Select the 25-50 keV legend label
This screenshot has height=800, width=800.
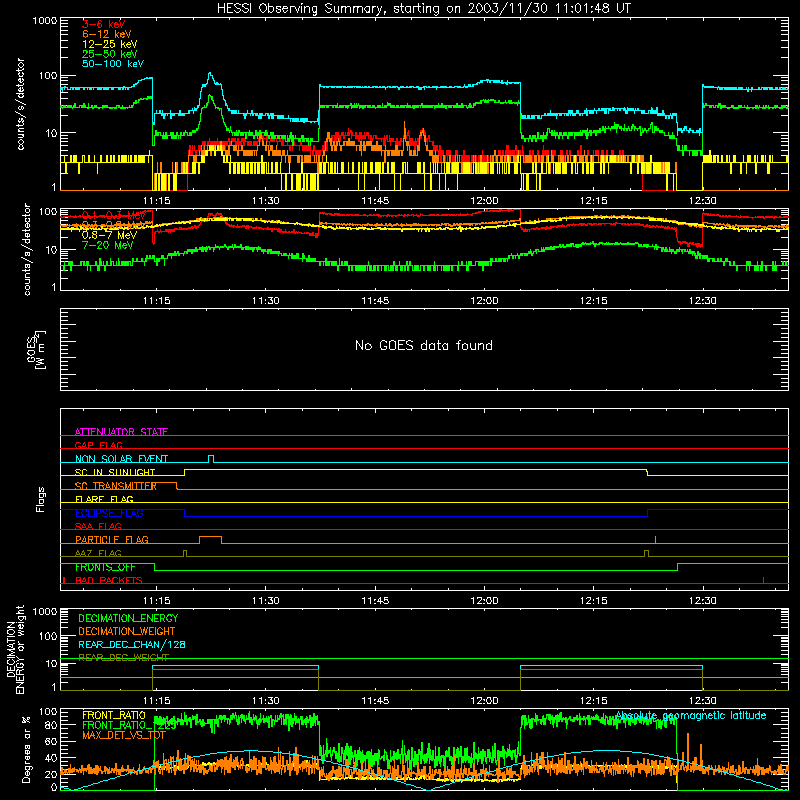point(110,54)
